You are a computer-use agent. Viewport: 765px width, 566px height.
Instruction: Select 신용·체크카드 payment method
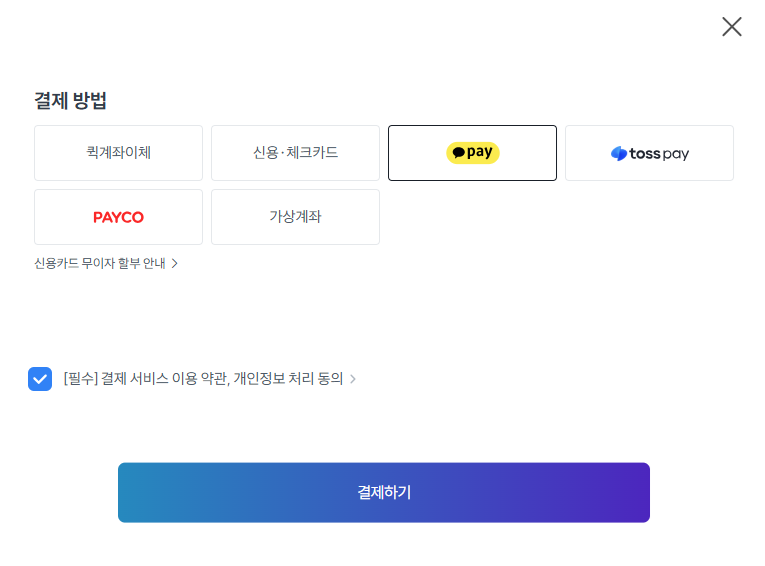[x=295, y=153]
